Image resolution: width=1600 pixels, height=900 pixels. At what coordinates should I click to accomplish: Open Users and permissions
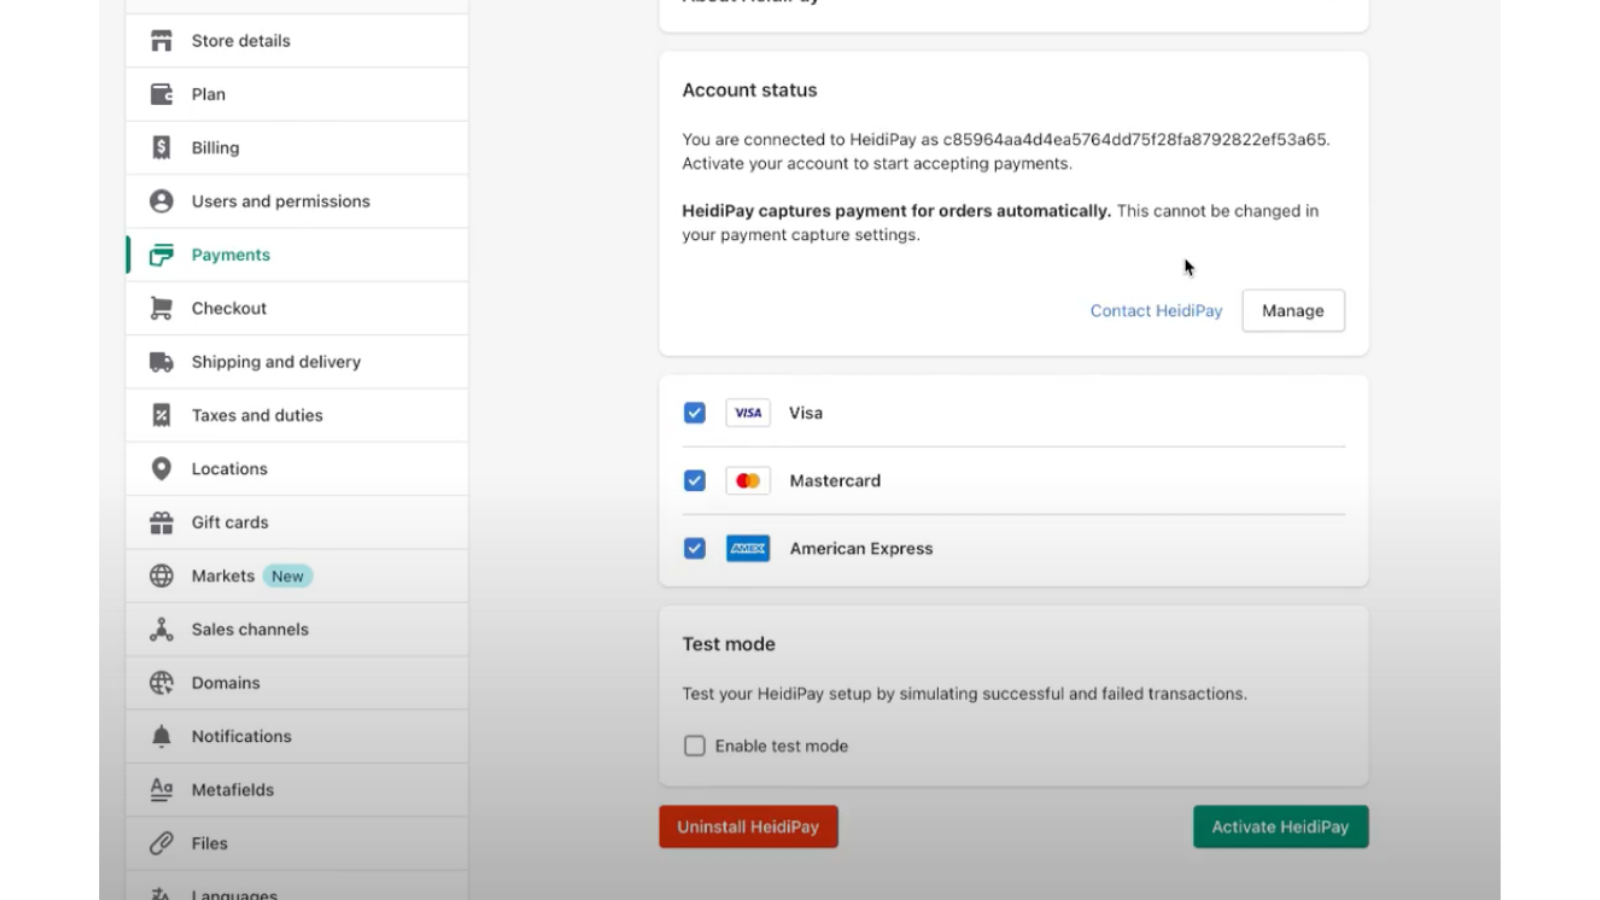[297, 201]
